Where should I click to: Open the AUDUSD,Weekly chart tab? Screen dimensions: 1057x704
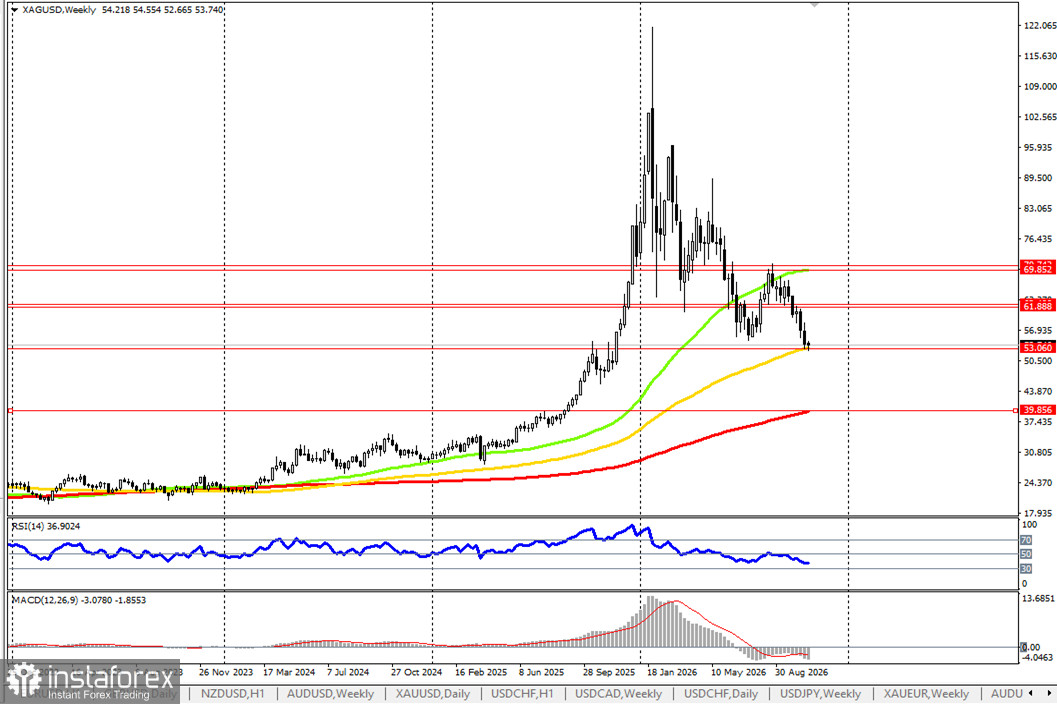[x=330, y=693]
